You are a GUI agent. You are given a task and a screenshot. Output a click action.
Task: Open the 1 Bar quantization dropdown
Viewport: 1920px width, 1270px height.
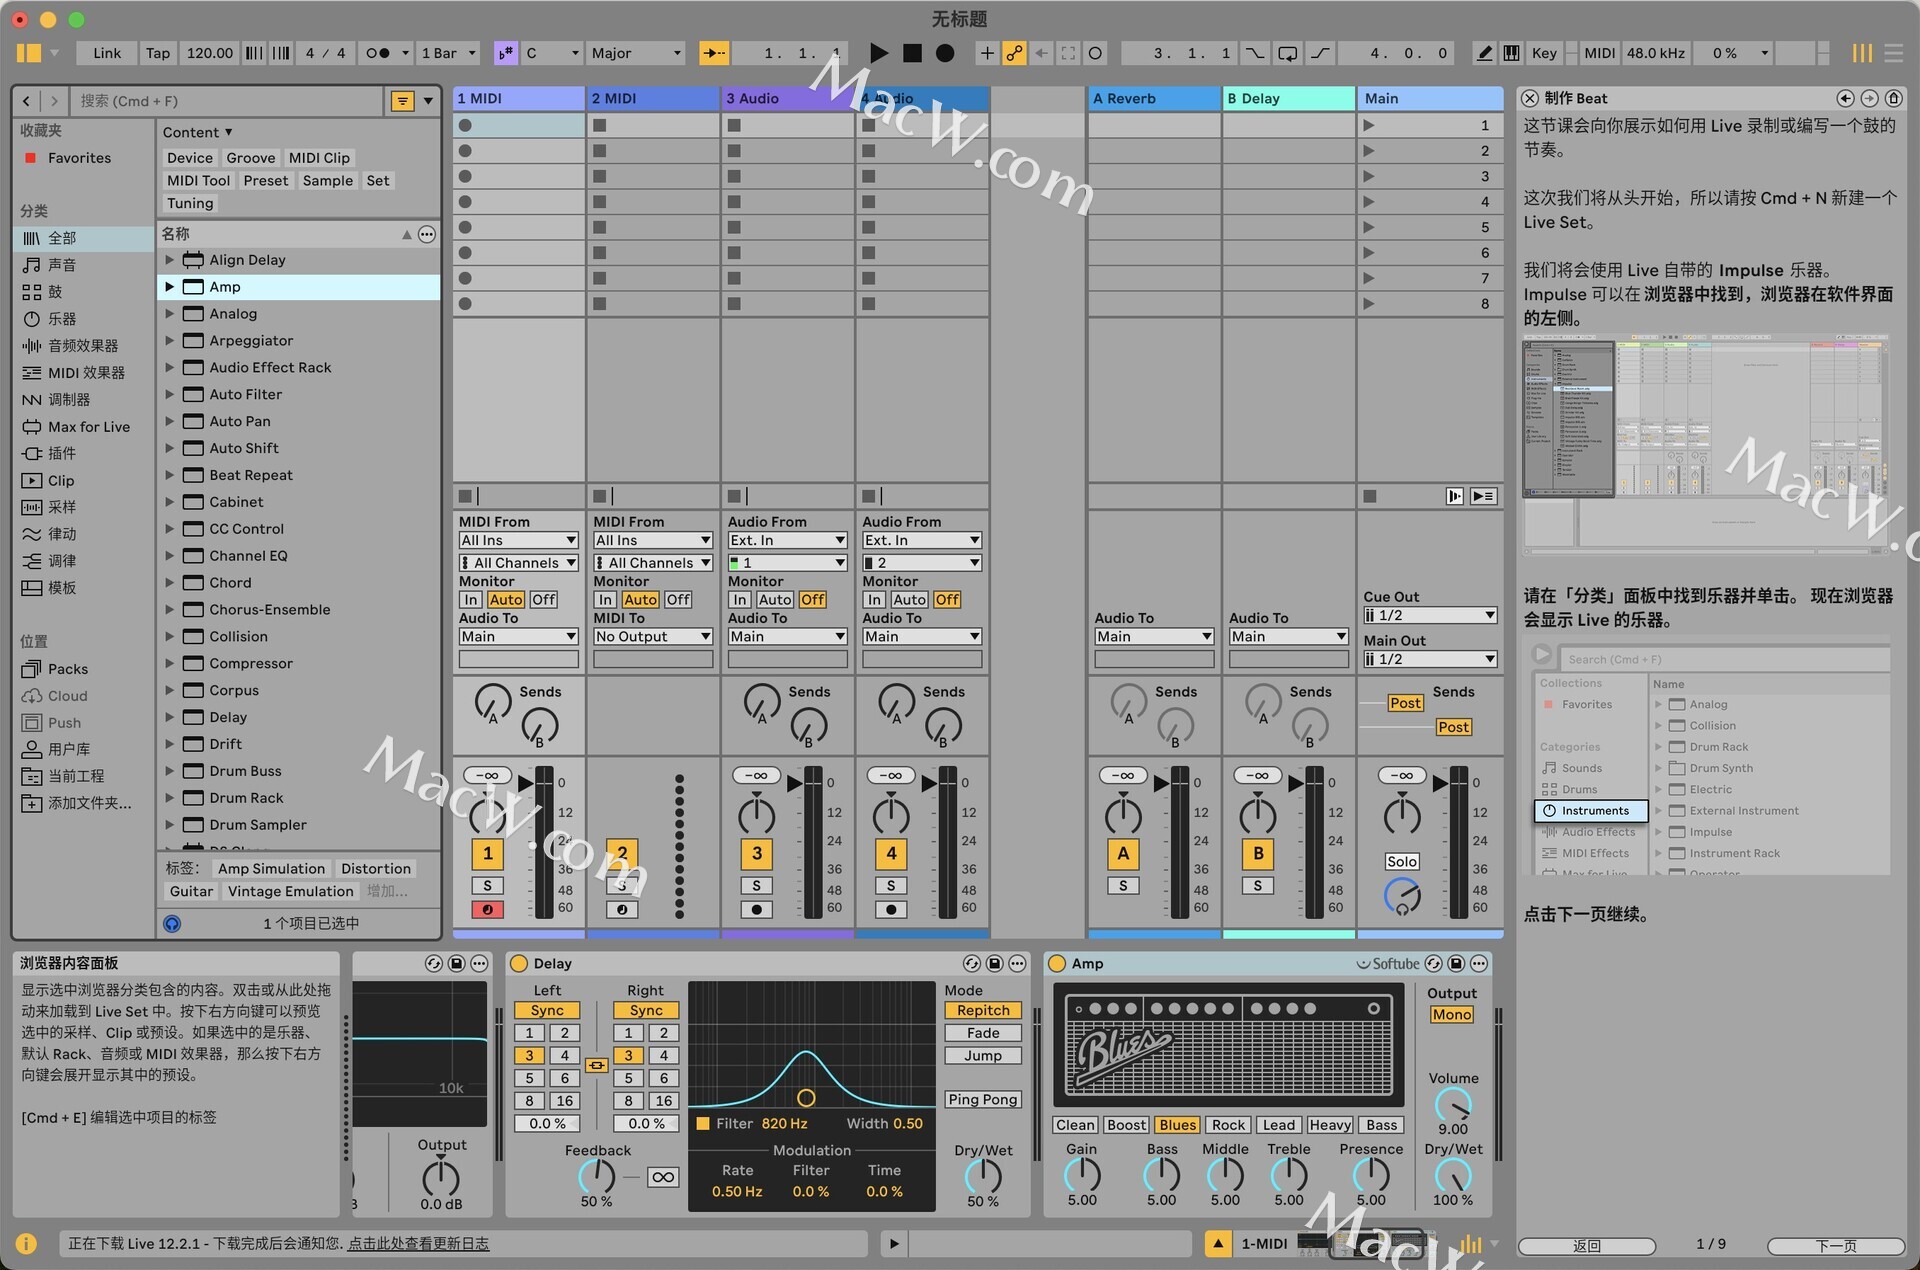(449, 53)
